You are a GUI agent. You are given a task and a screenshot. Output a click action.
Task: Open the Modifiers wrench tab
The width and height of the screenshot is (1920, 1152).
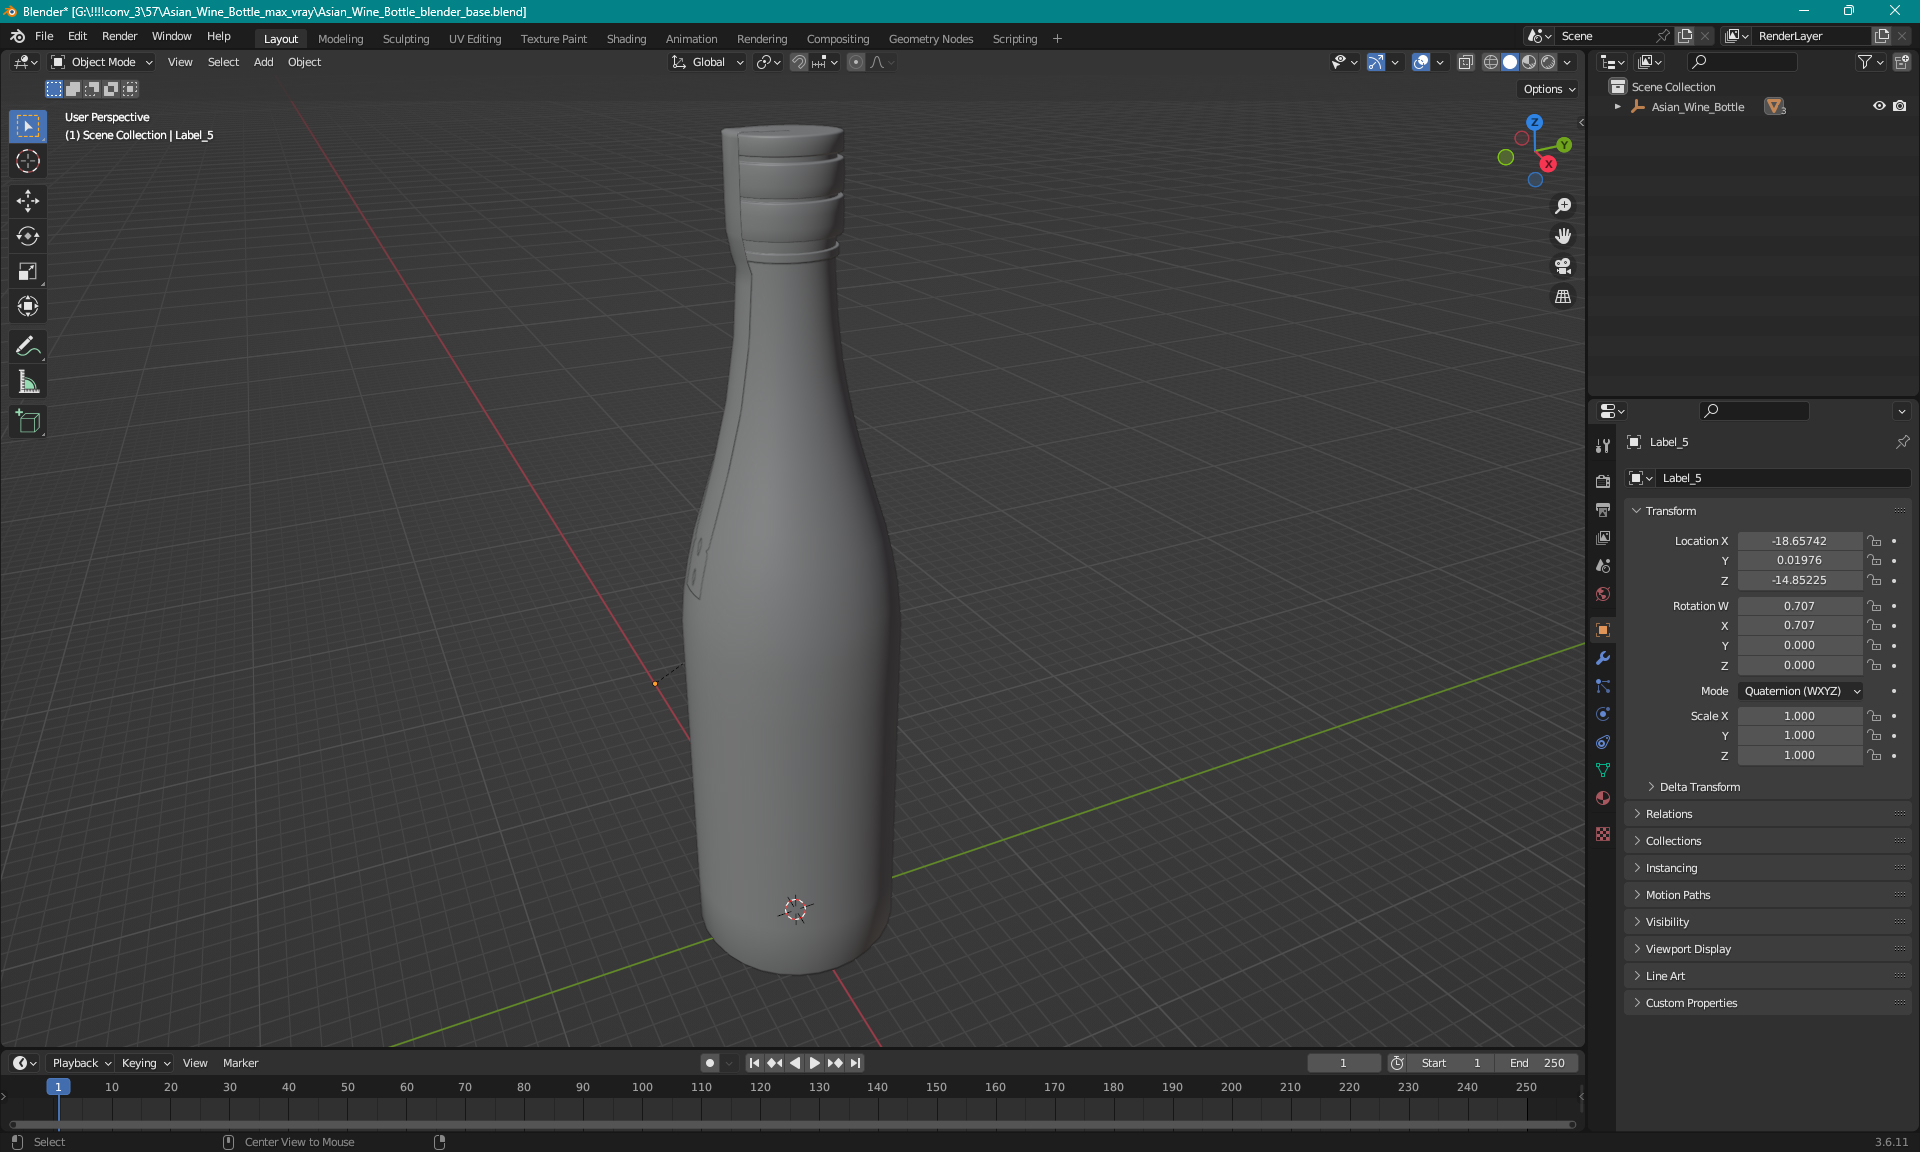click(1603, 658)
